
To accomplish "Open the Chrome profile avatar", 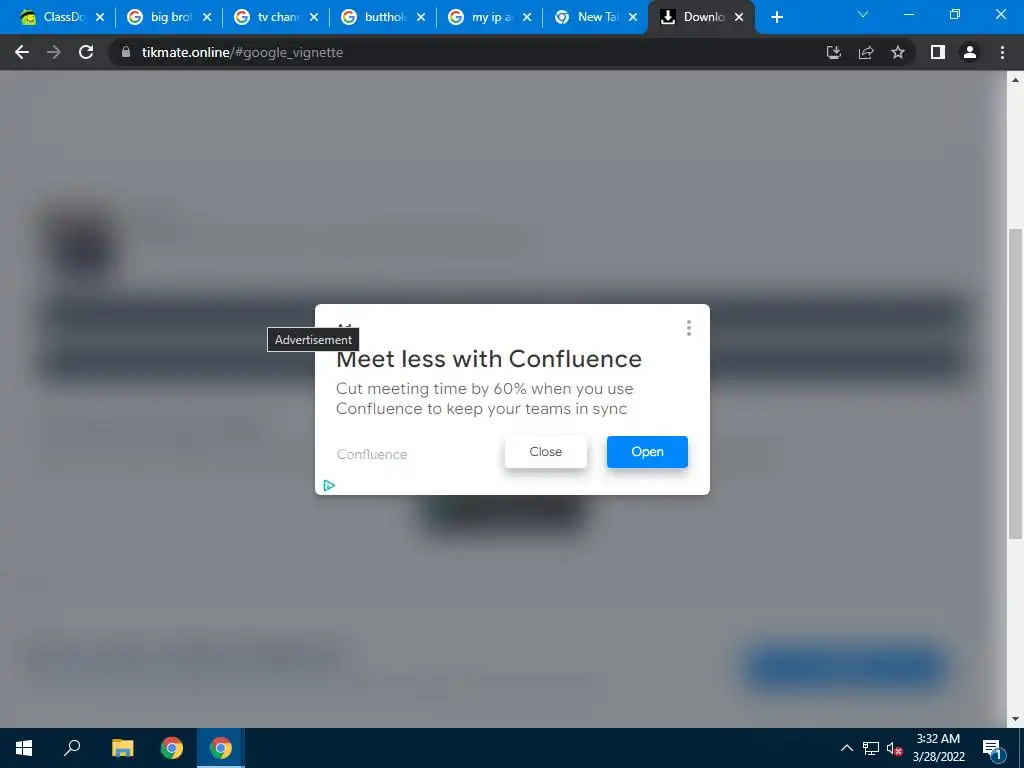I will (x=970, y=52).
